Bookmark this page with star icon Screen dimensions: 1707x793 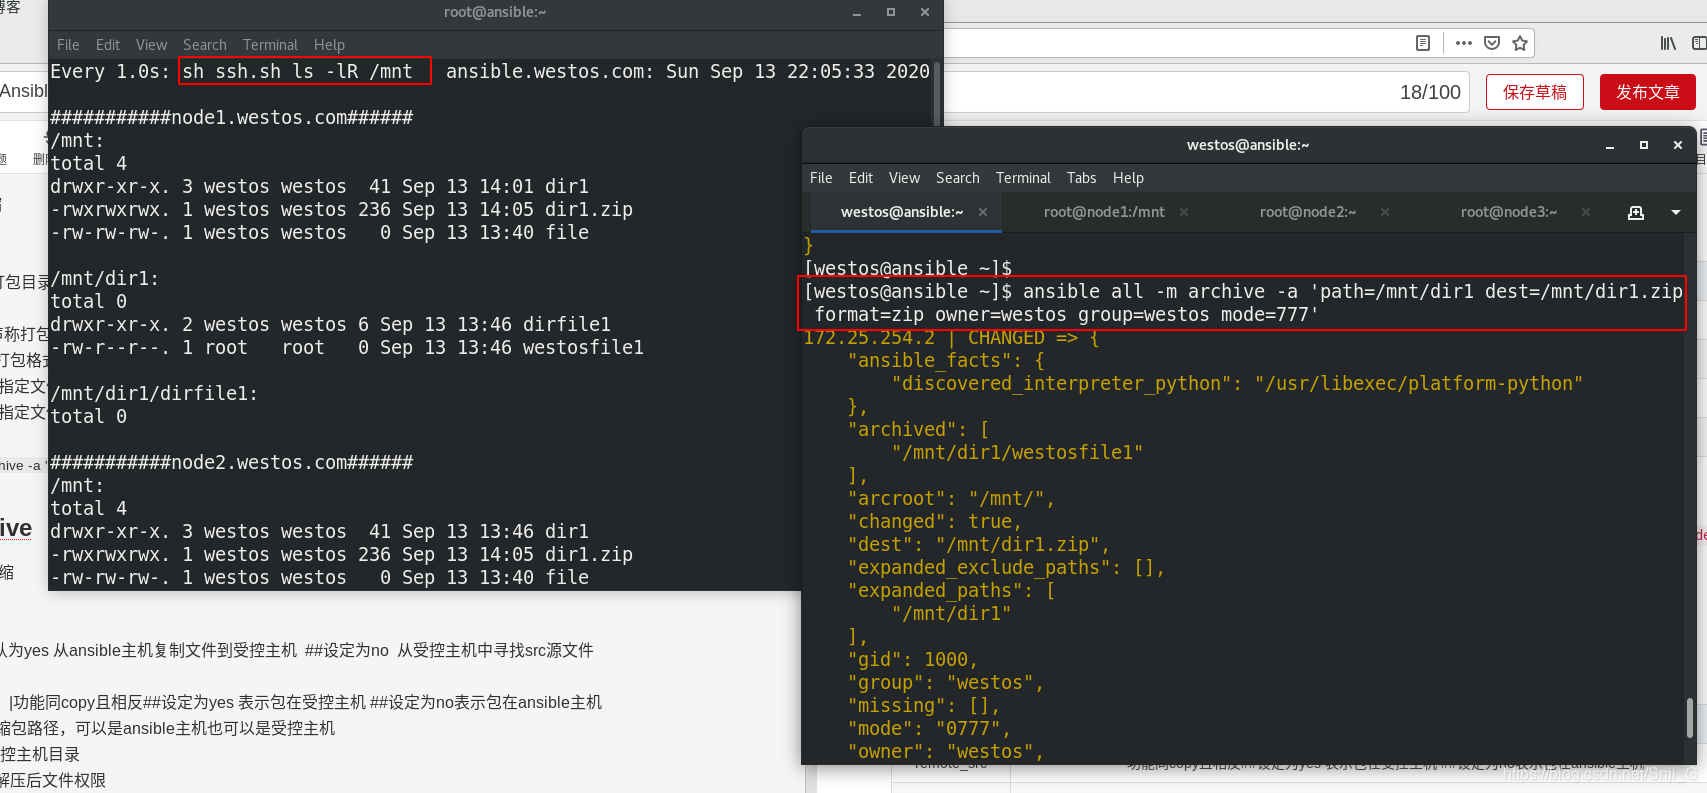1520,43
